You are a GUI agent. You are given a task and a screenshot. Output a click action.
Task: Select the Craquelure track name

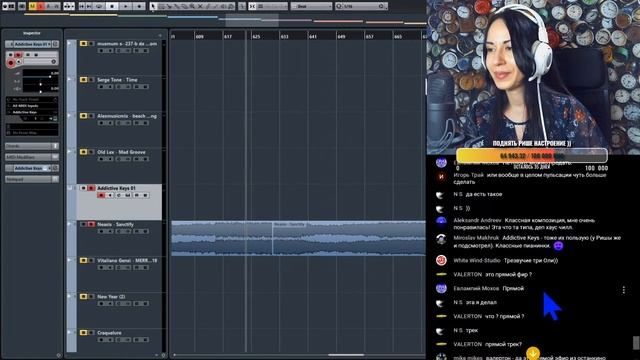point(109,333)
